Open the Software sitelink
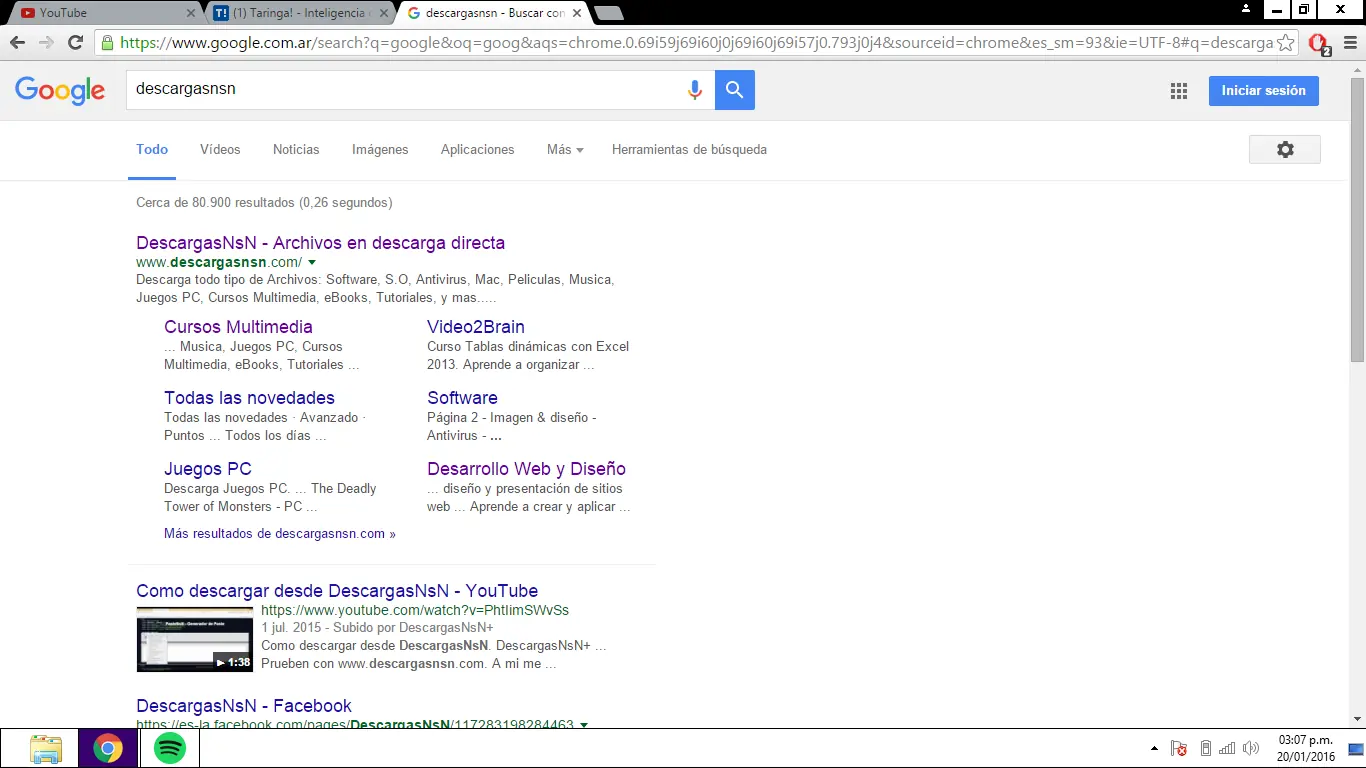The image size is (1366, 768). 462,398
